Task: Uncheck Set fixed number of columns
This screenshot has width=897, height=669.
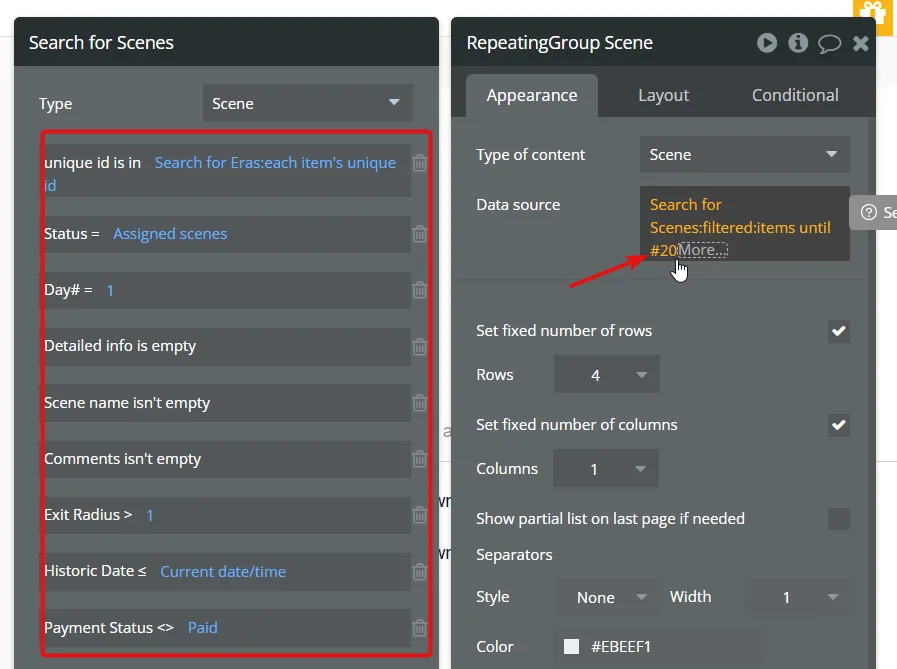Action: [x=839, y=425]
